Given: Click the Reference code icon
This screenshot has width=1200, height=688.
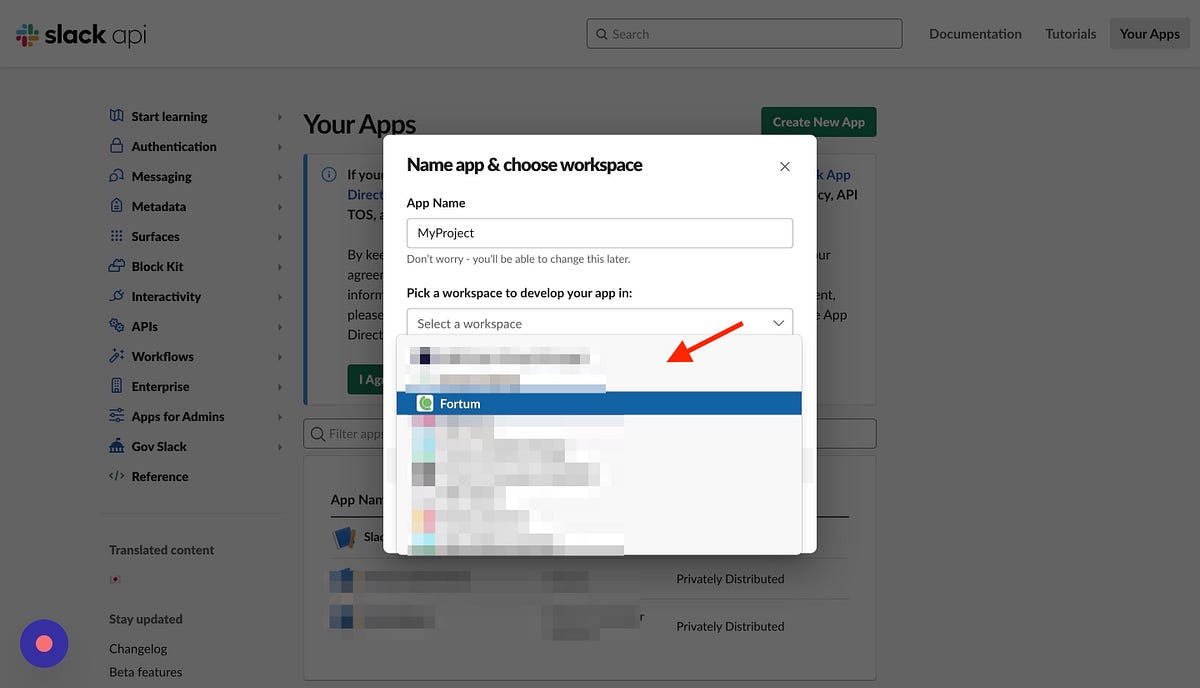Looking at the screenshot, I should click(x=116, y=476).
